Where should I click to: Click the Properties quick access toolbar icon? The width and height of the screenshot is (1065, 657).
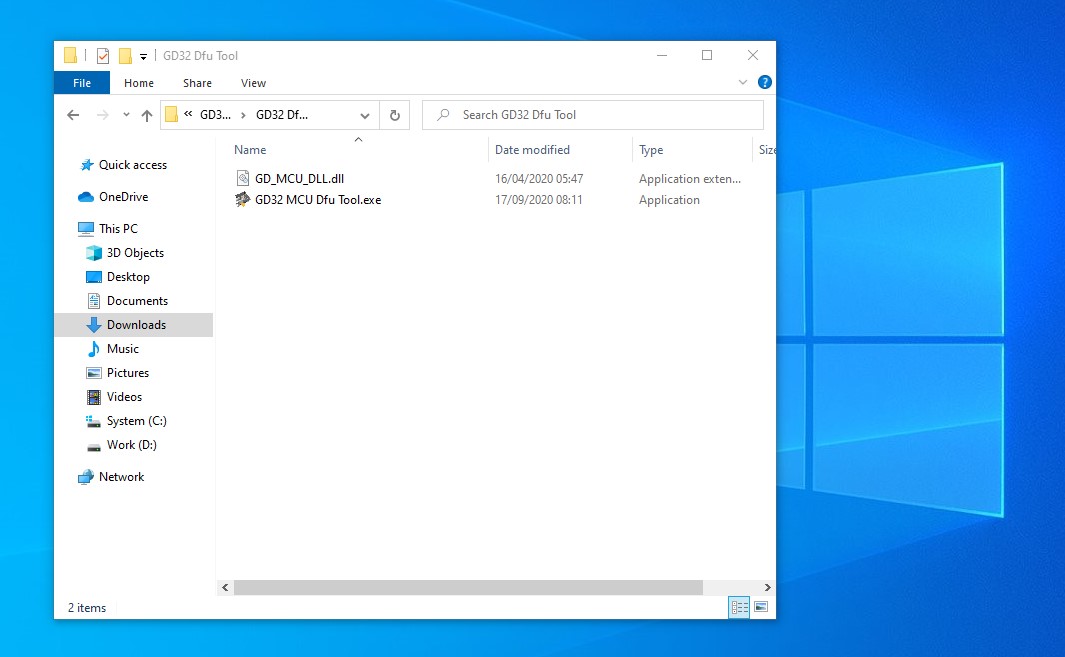pos(103,56)
